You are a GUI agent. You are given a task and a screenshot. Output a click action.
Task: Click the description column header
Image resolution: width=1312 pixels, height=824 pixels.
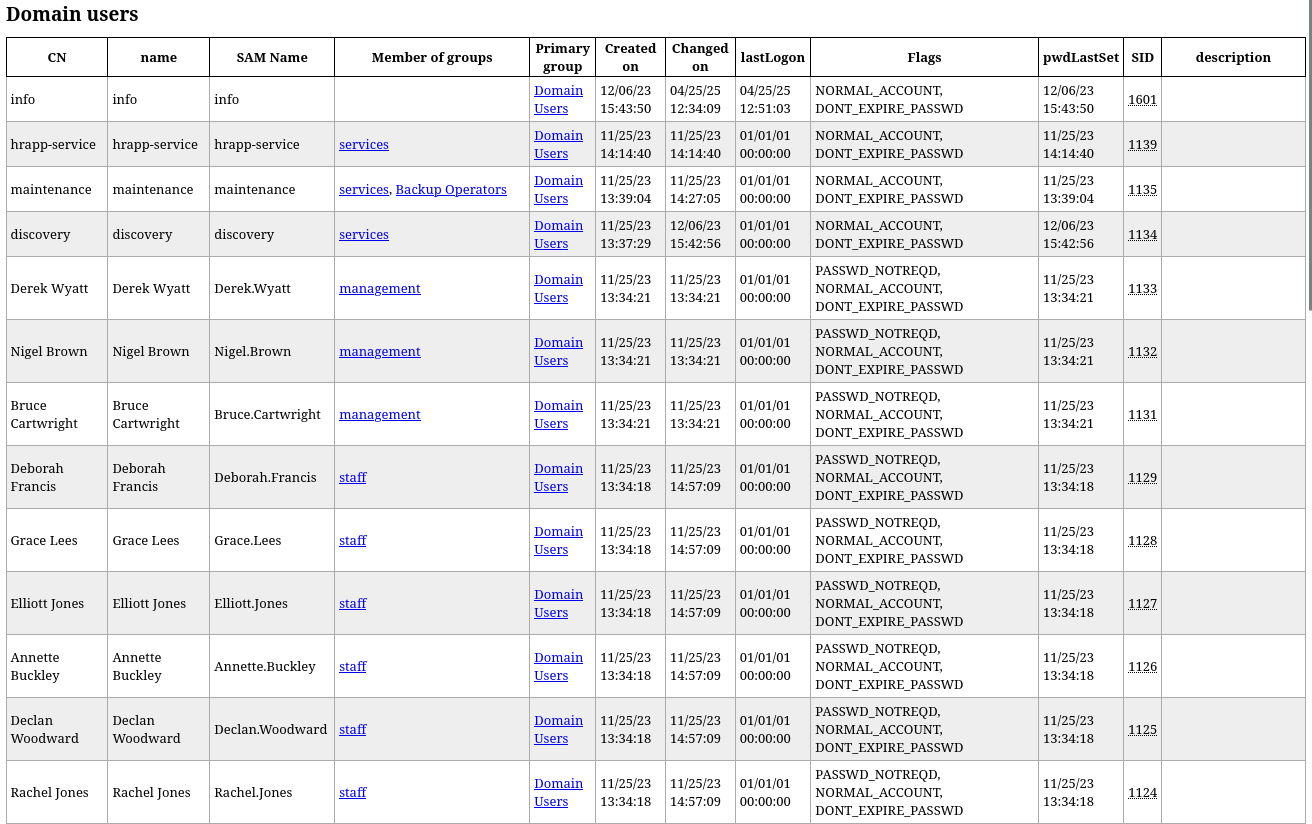click(1233, 57)
